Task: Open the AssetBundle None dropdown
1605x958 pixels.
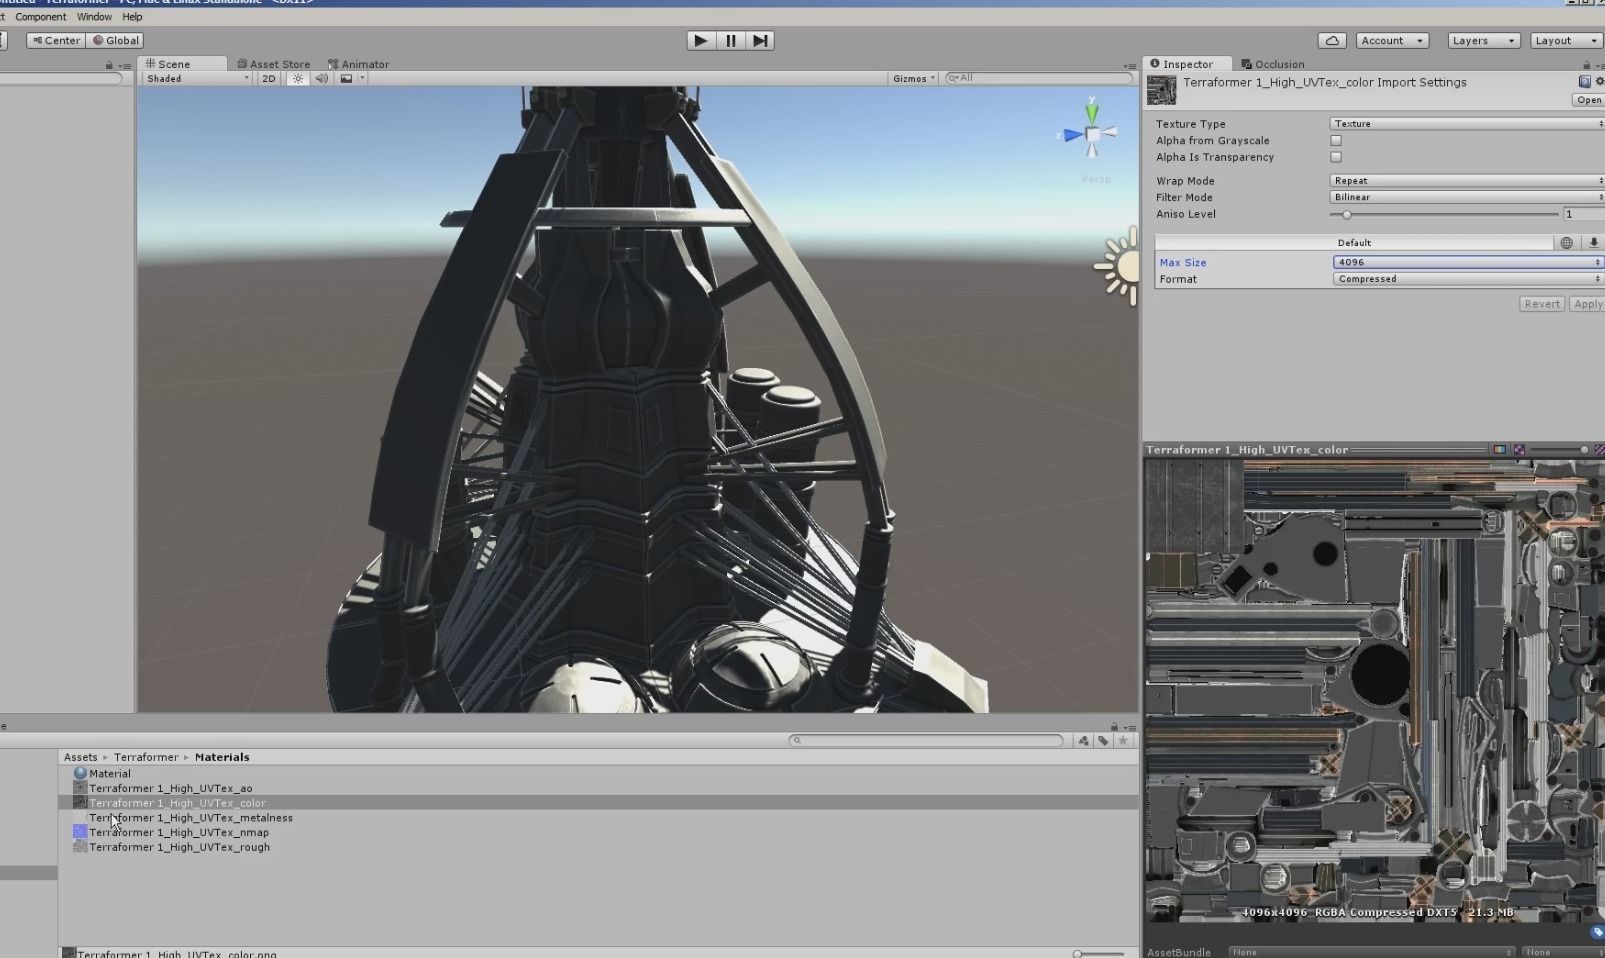Action: pyautogui.click(x=1371, y=952)
